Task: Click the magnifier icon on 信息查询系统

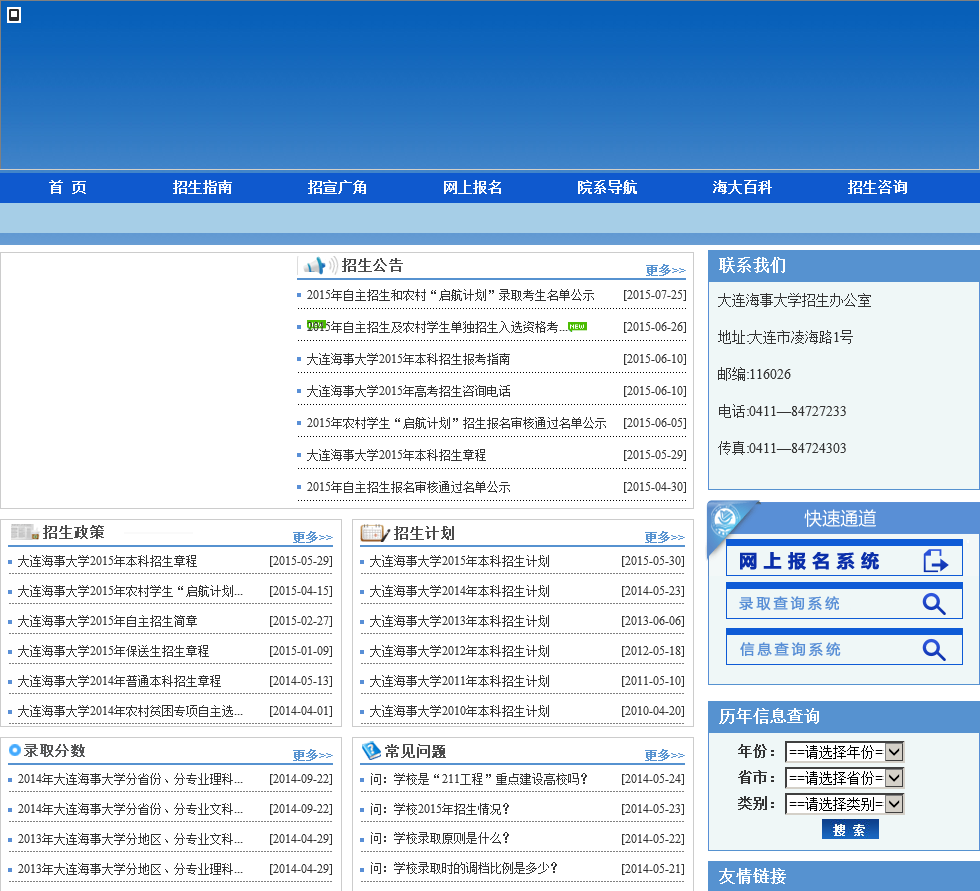Action: 934,650
